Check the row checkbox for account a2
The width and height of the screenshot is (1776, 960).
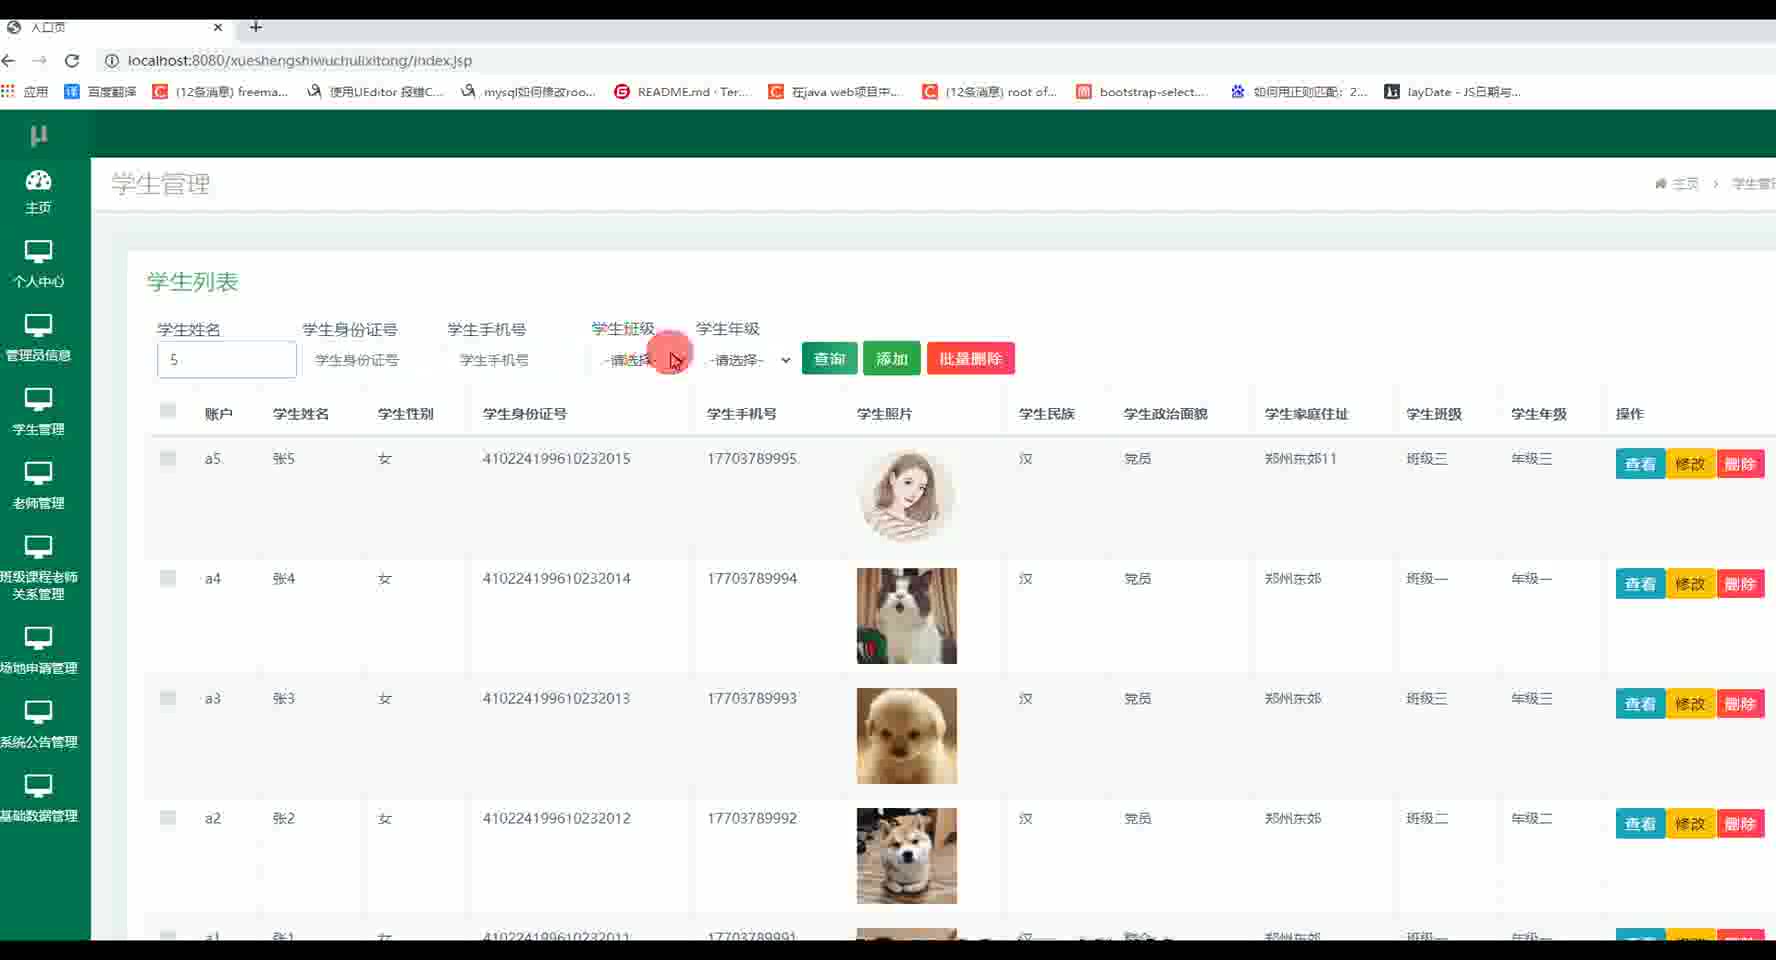click(168, 818)
